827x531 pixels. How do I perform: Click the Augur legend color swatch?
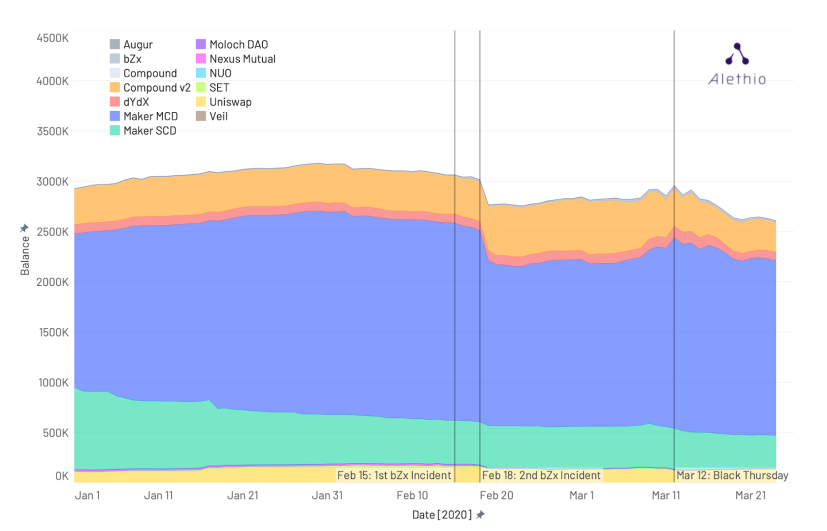115,44
